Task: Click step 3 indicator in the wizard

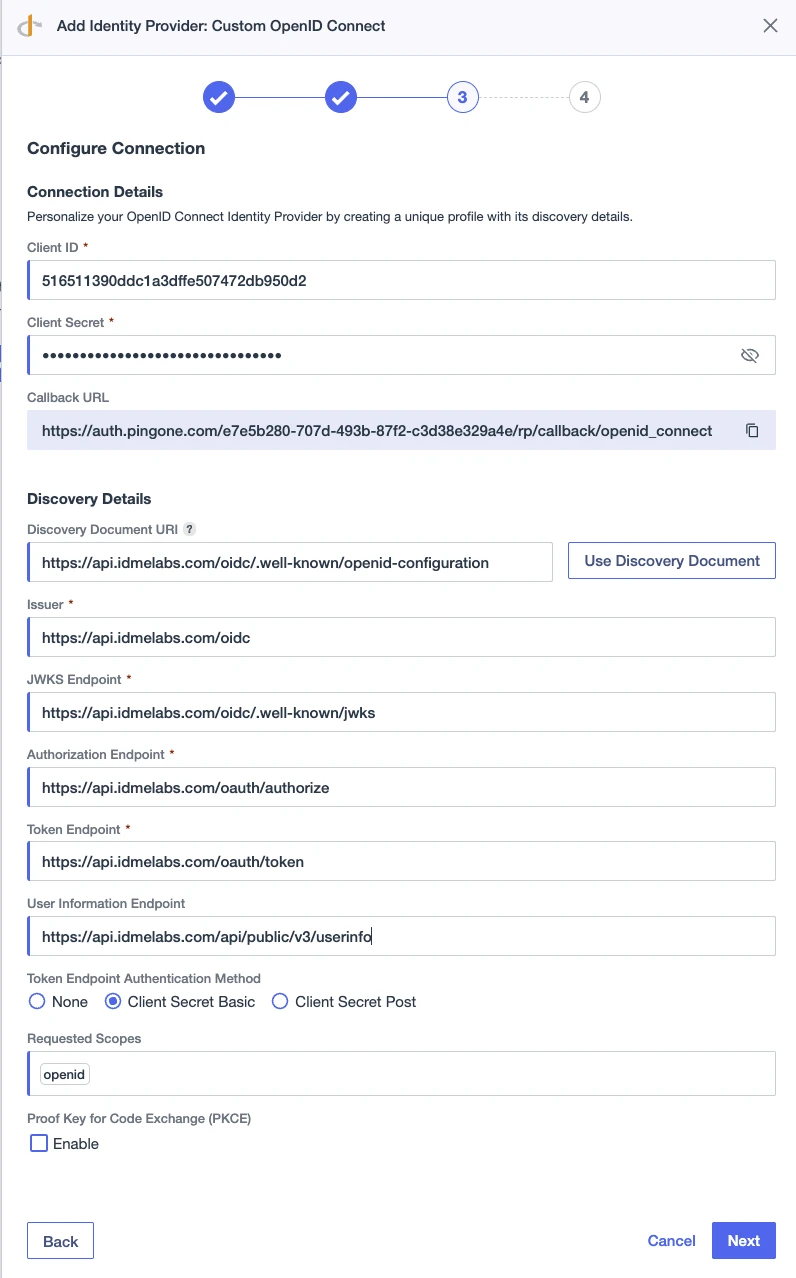Action: click(x=462, y=97)
